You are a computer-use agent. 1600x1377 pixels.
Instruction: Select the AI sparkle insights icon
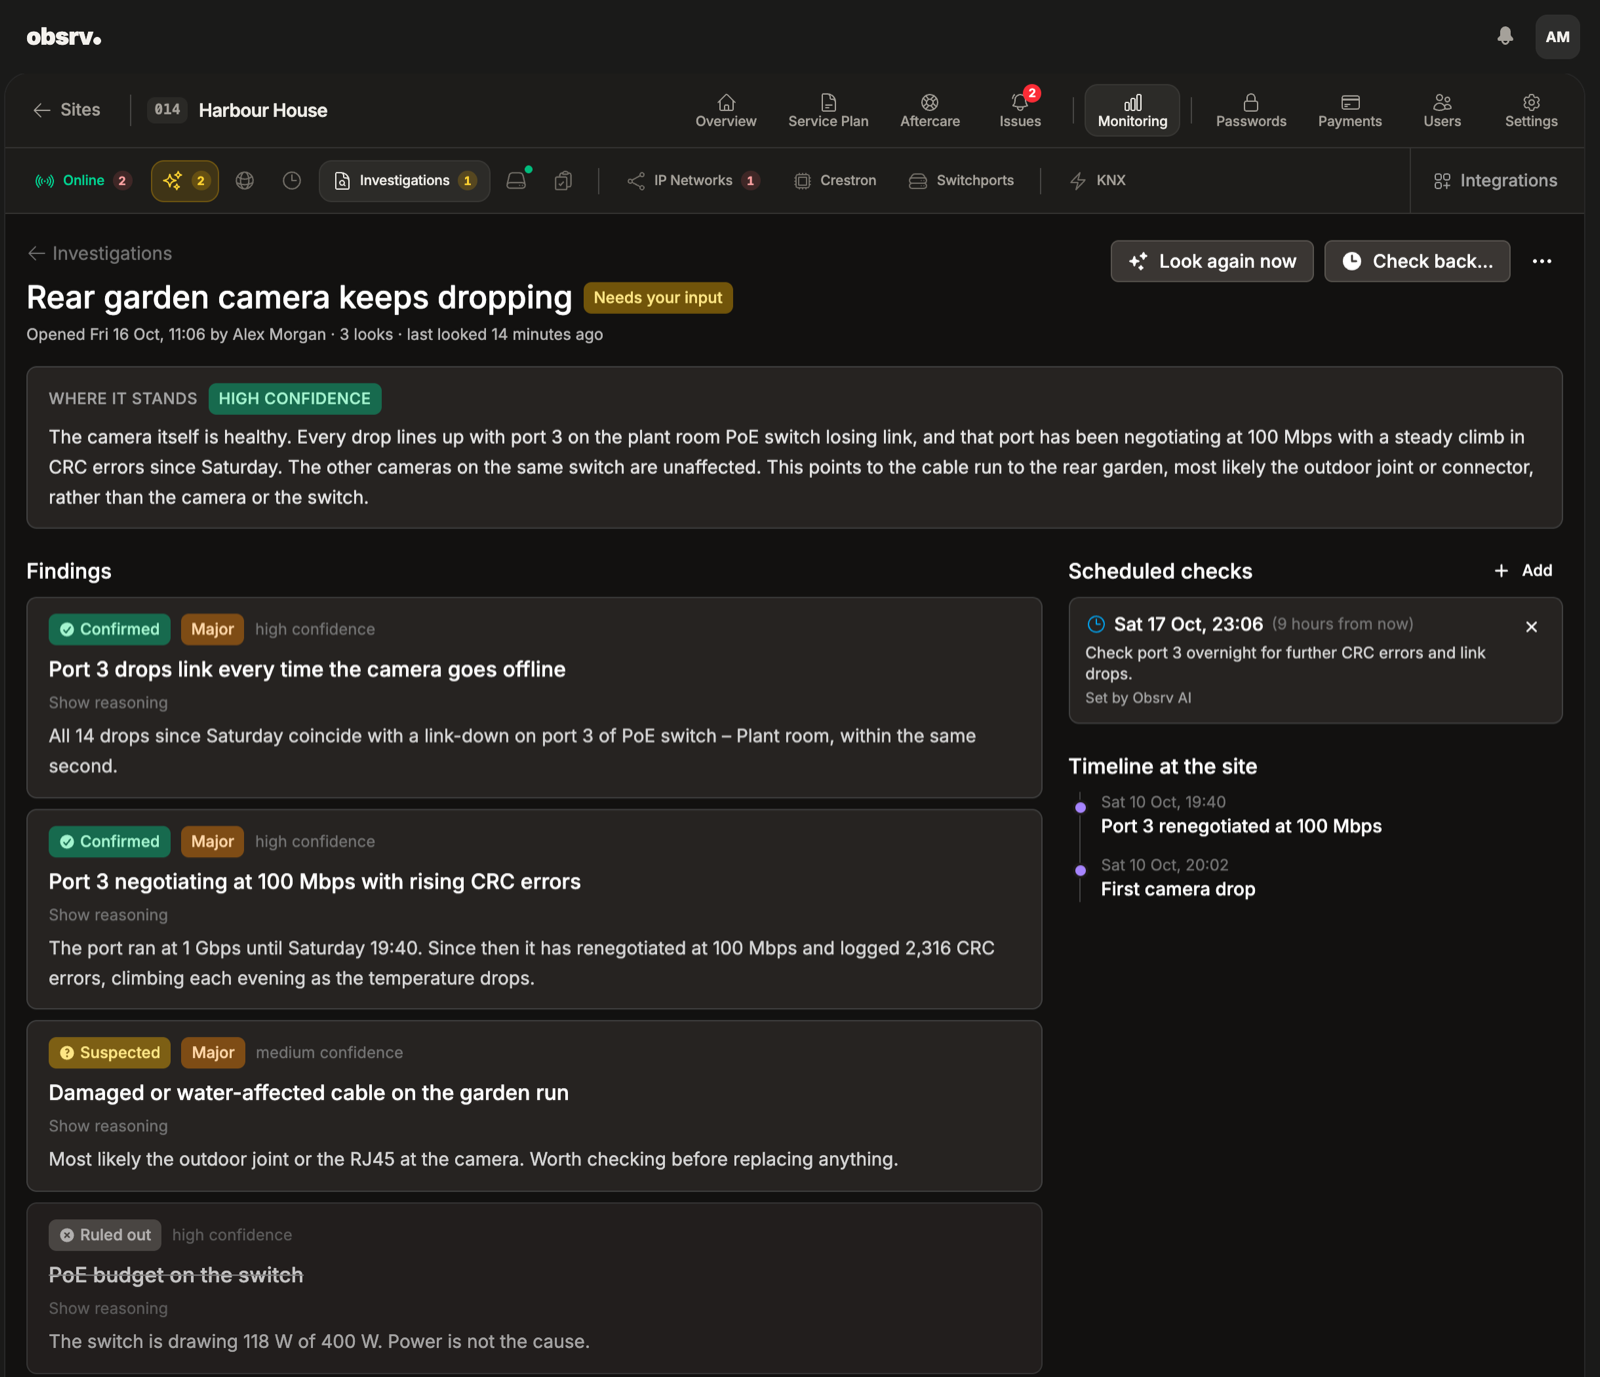(185, 181)
